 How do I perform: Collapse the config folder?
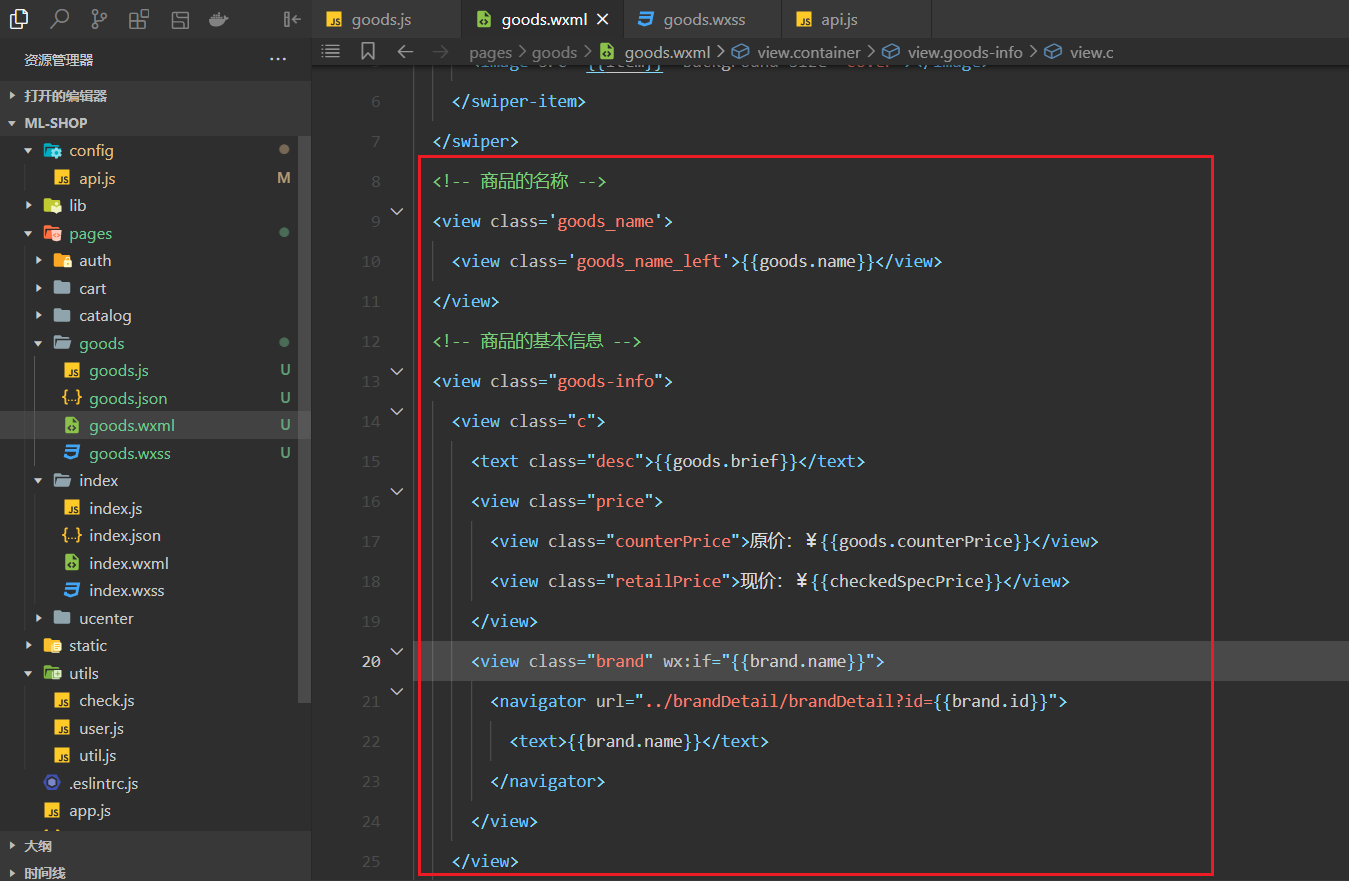coord(28,151)
